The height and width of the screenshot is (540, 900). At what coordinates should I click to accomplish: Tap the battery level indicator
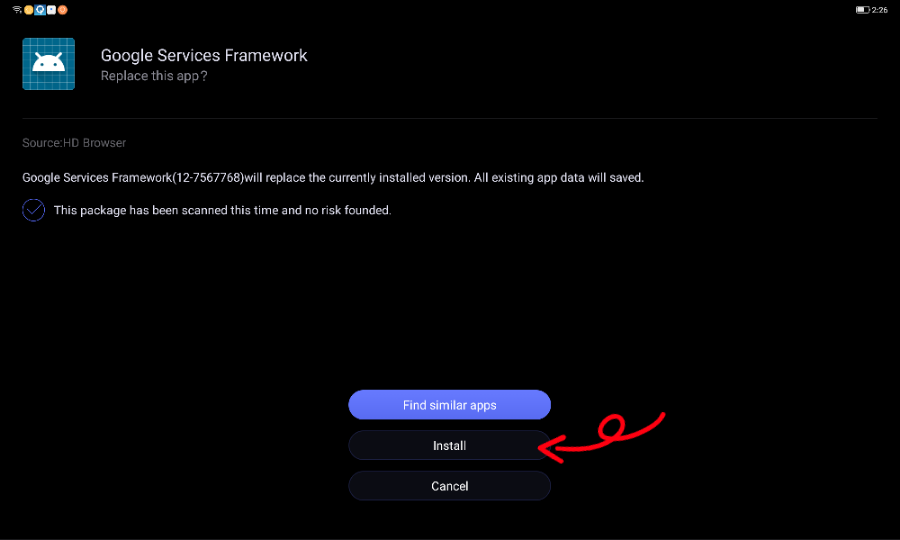(x=863, y=10)
